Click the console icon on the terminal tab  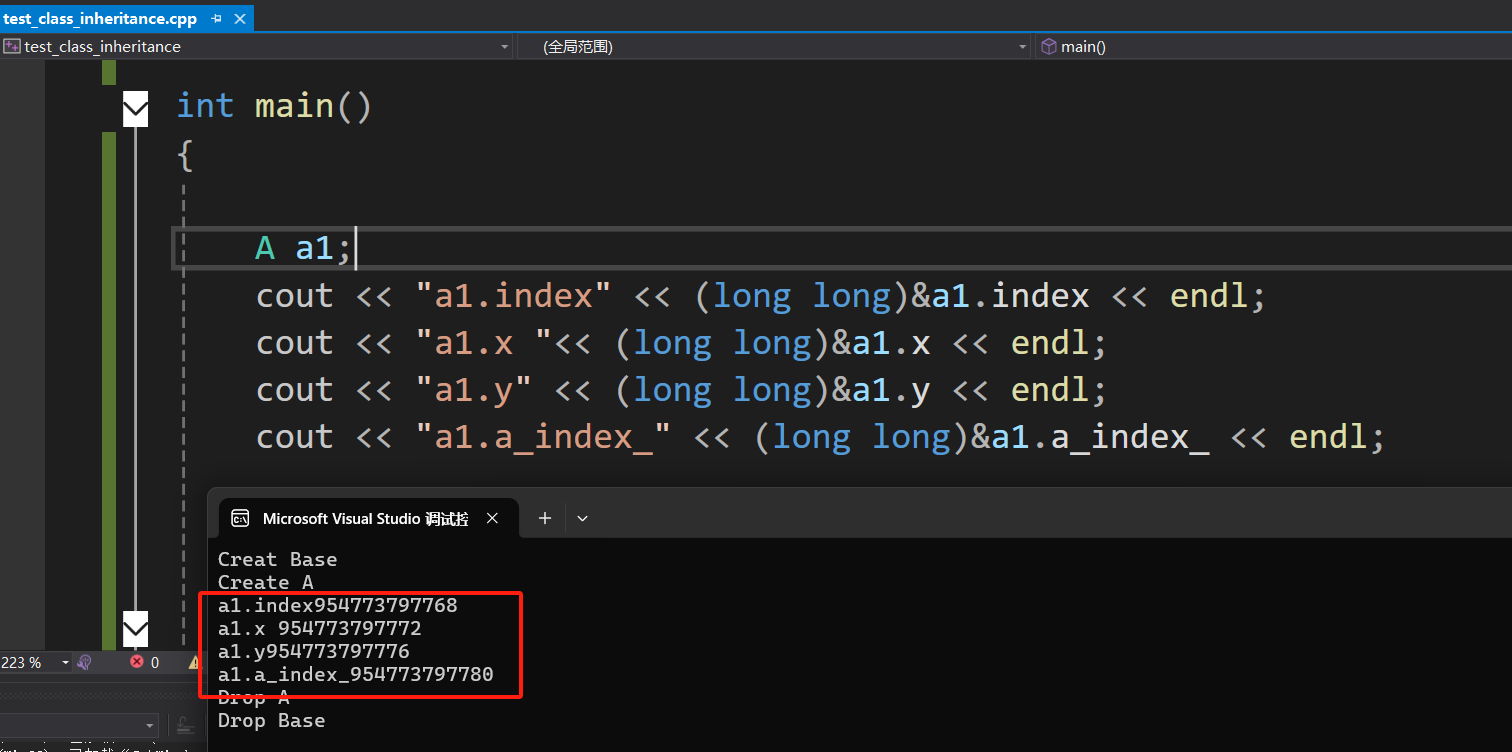(240, 518)
